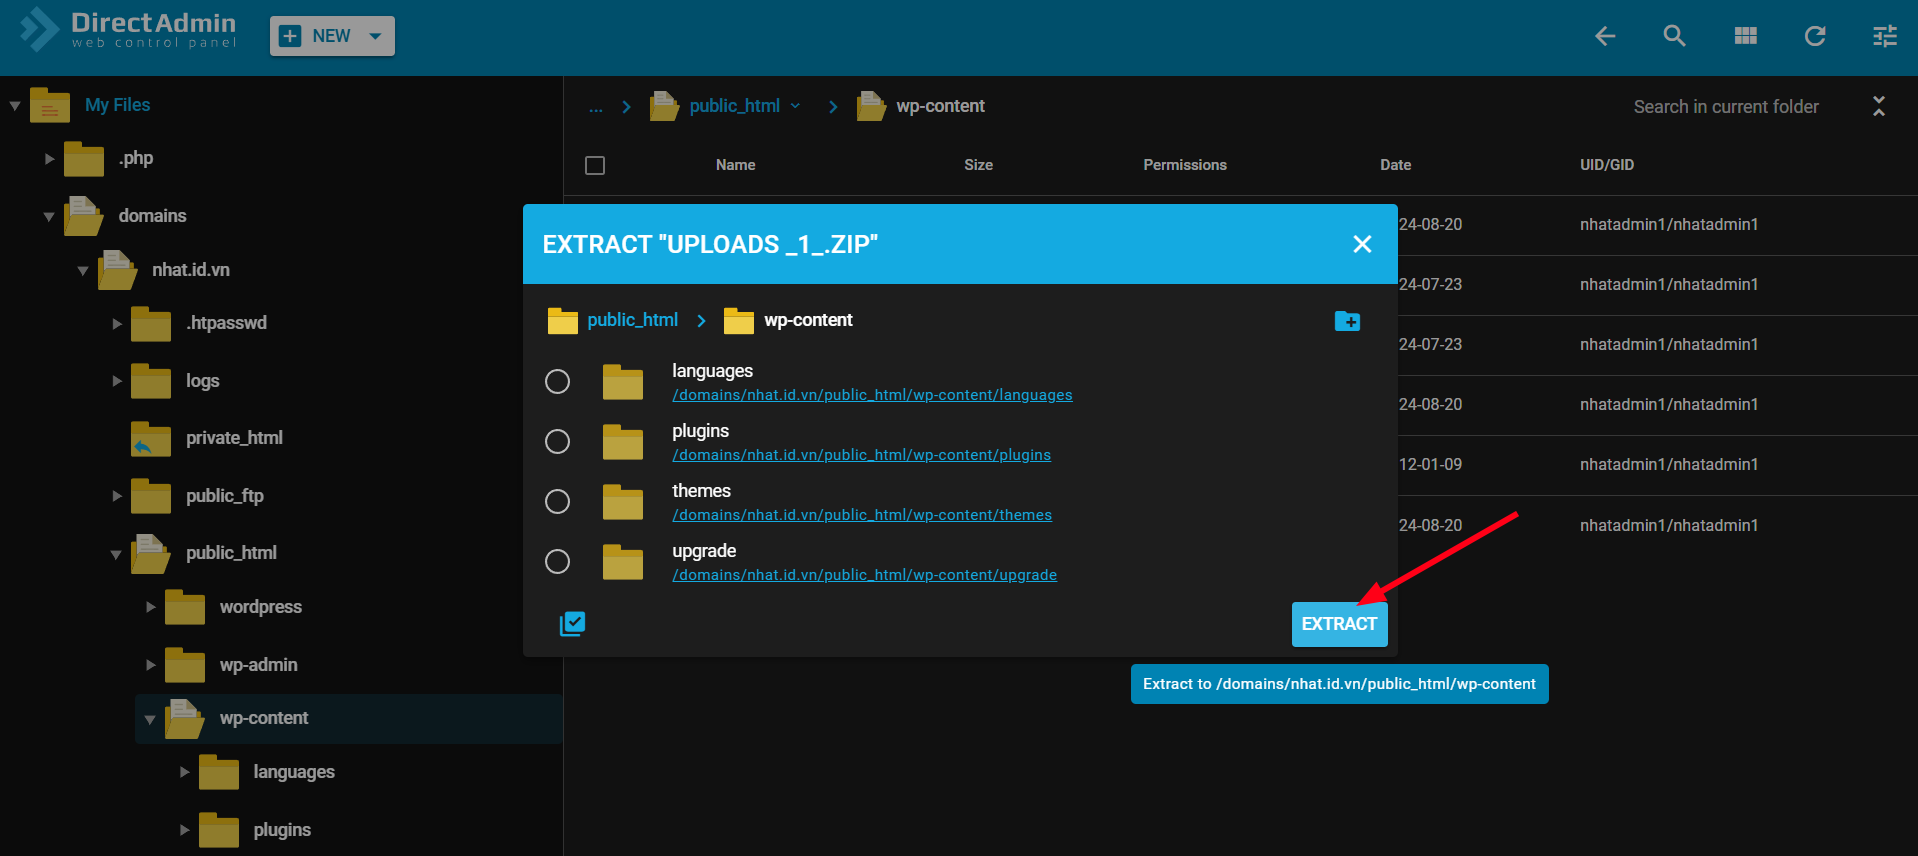Go to public_html in dialog breadcrumb
The width and height of the screenshot is (1918, 856).
632,320
